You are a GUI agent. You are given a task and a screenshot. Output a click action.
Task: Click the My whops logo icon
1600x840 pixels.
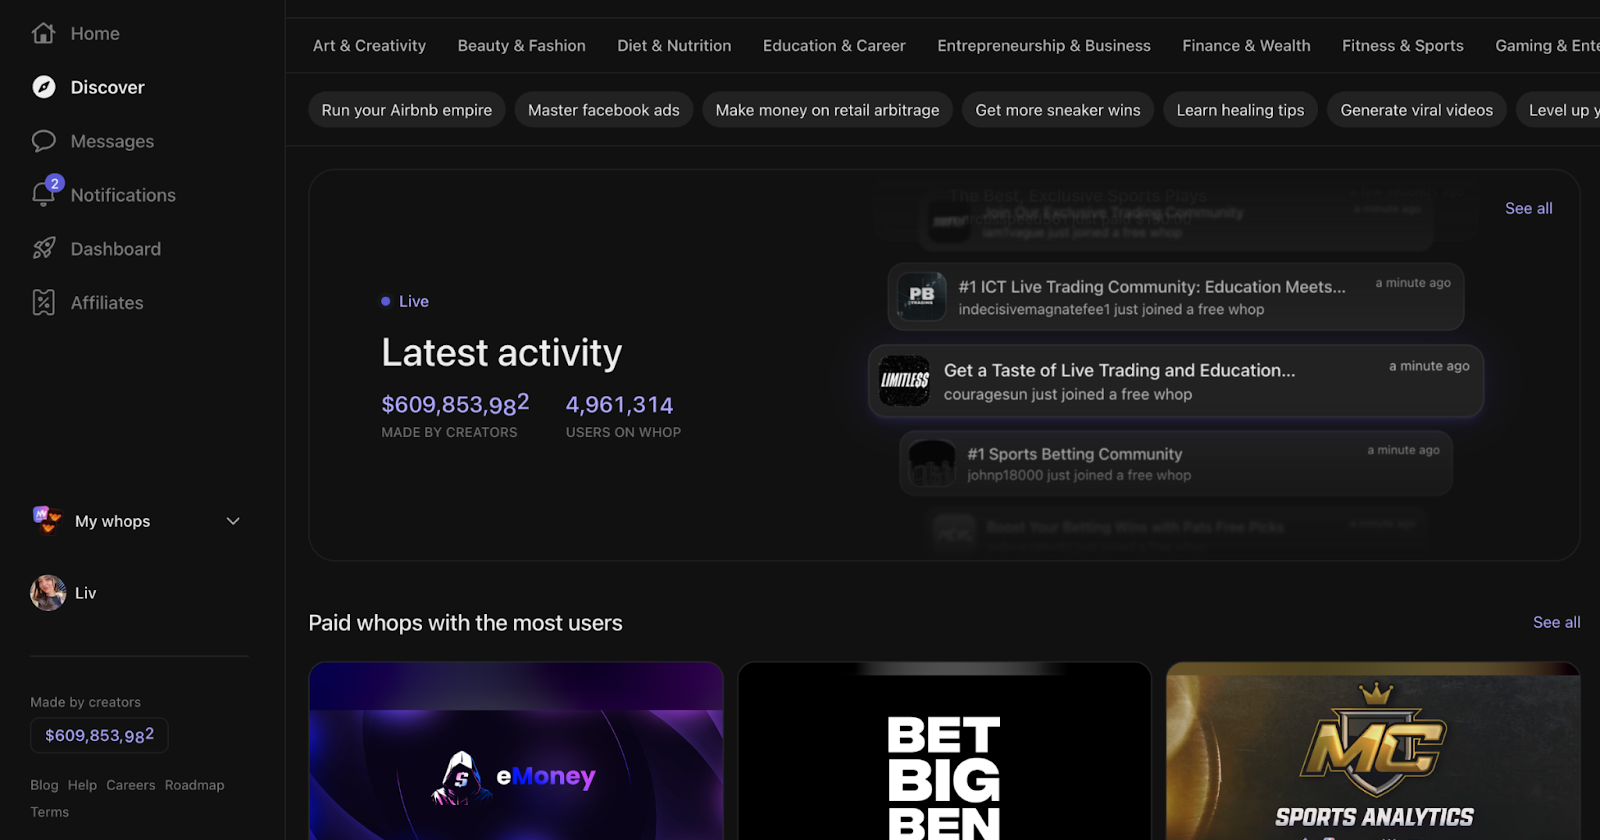tap(47, 520)
